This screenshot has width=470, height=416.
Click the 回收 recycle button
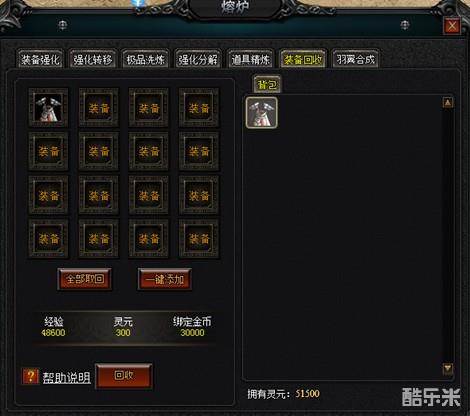click(124, 376)
